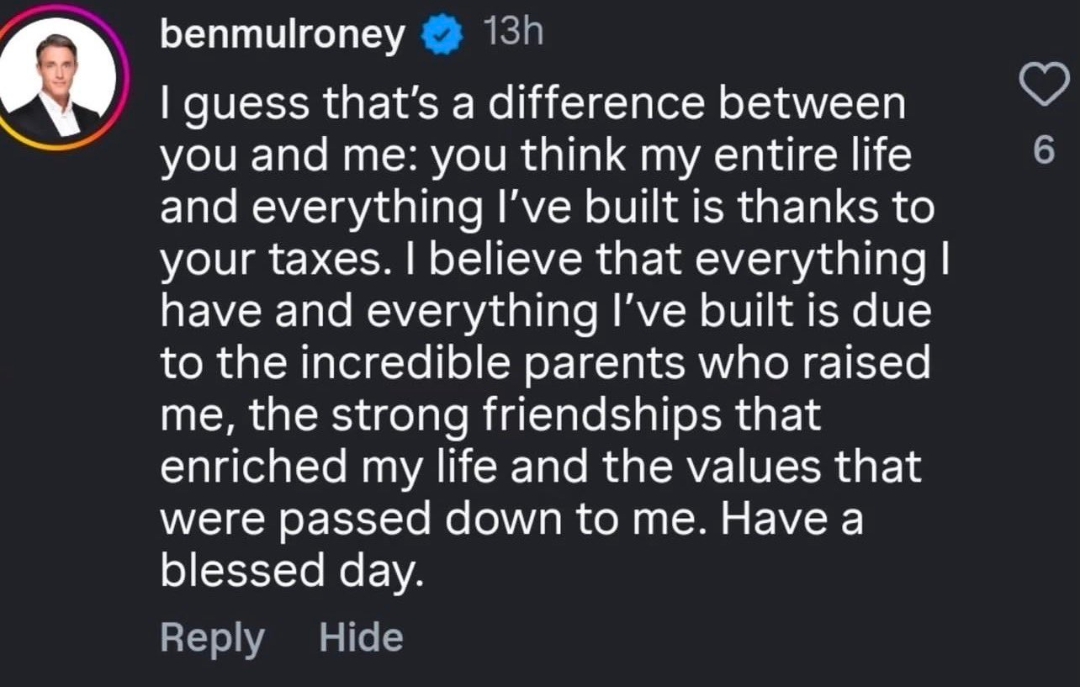This screenshot has width=1080, height=687.
Task: Click the words "your taxes." in the comment
Action: pos(269,260)
